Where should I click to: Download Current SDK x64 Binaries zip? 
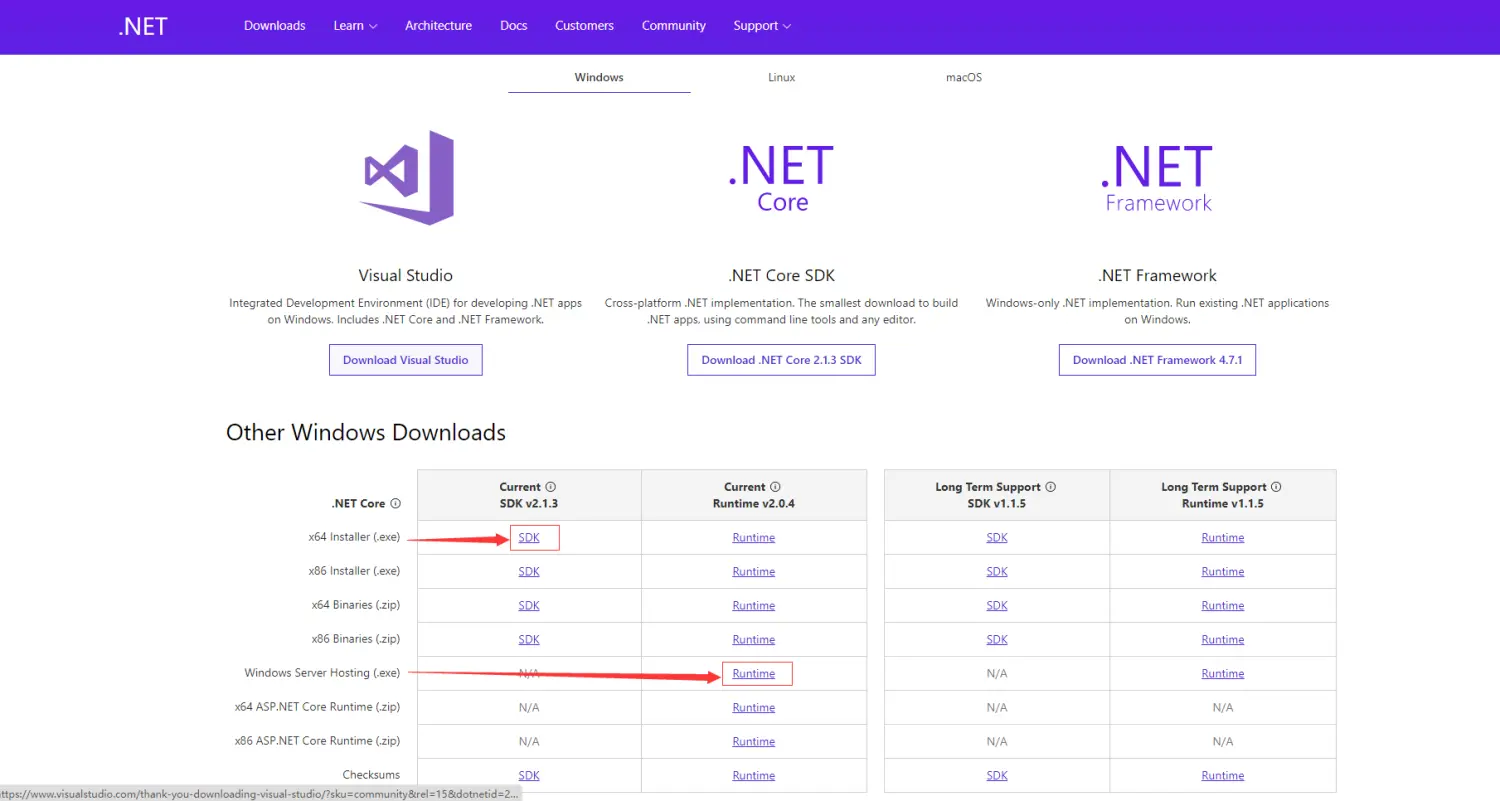coord(529,606)
